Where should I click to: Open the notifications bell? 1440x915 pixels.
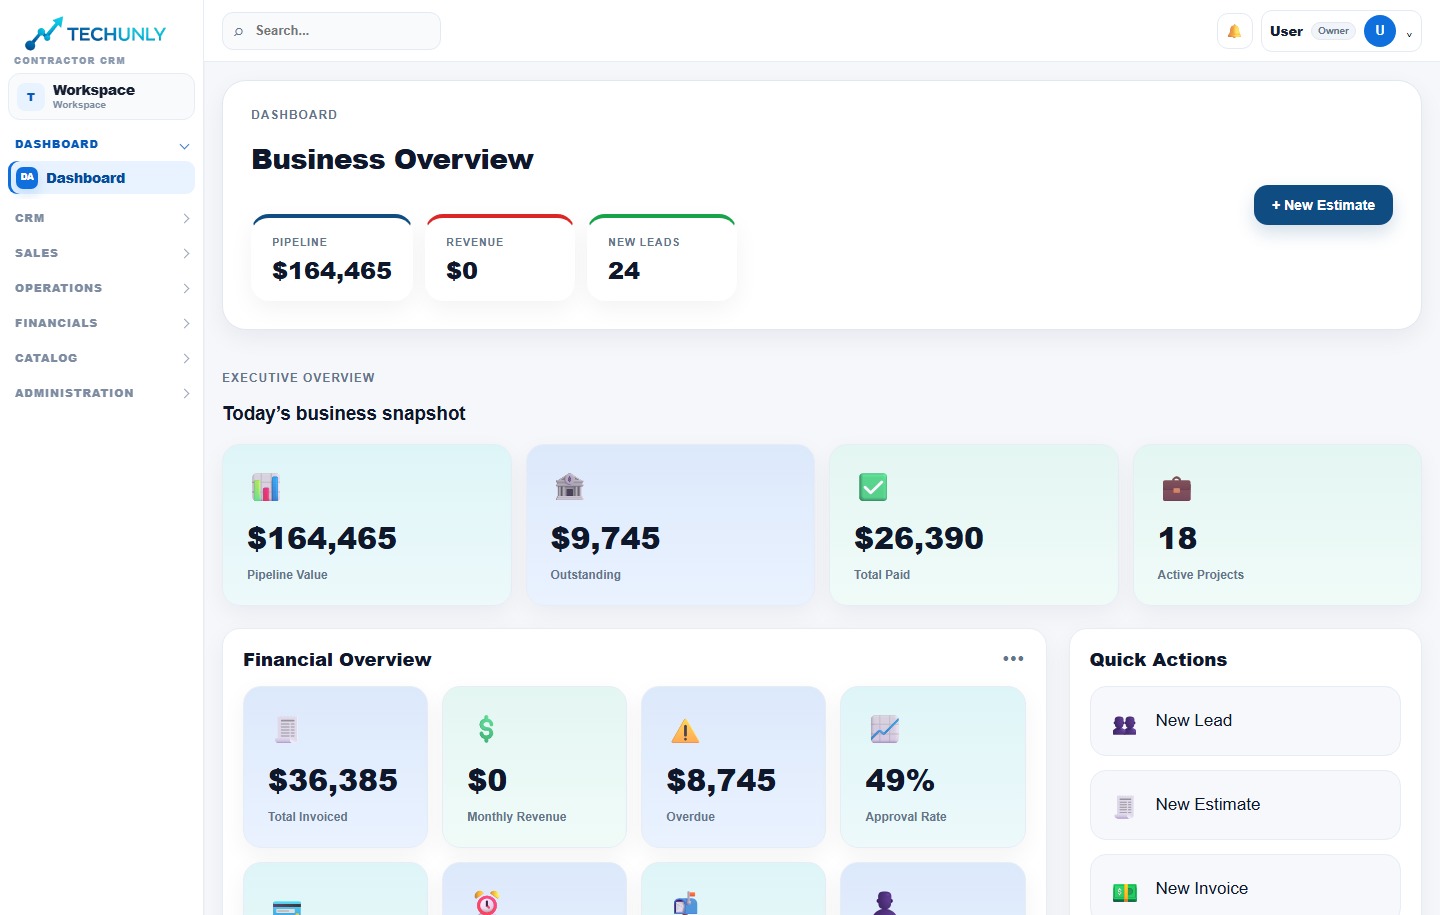click(1234, 31)
